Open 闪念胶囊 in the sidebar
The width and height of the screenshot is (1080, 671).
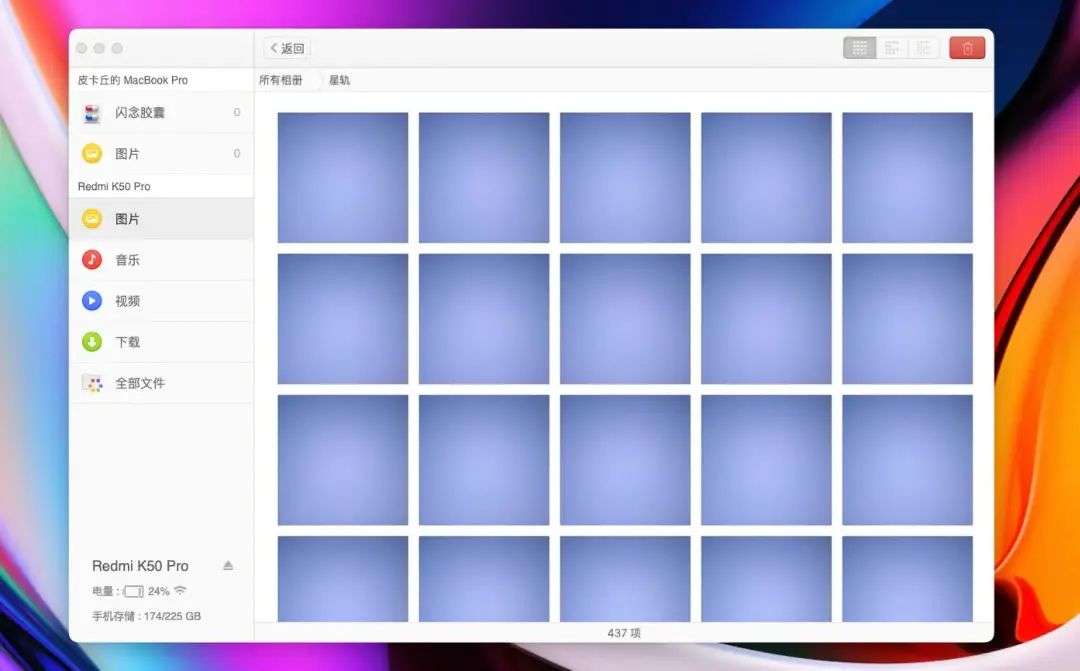pos(139,113)
